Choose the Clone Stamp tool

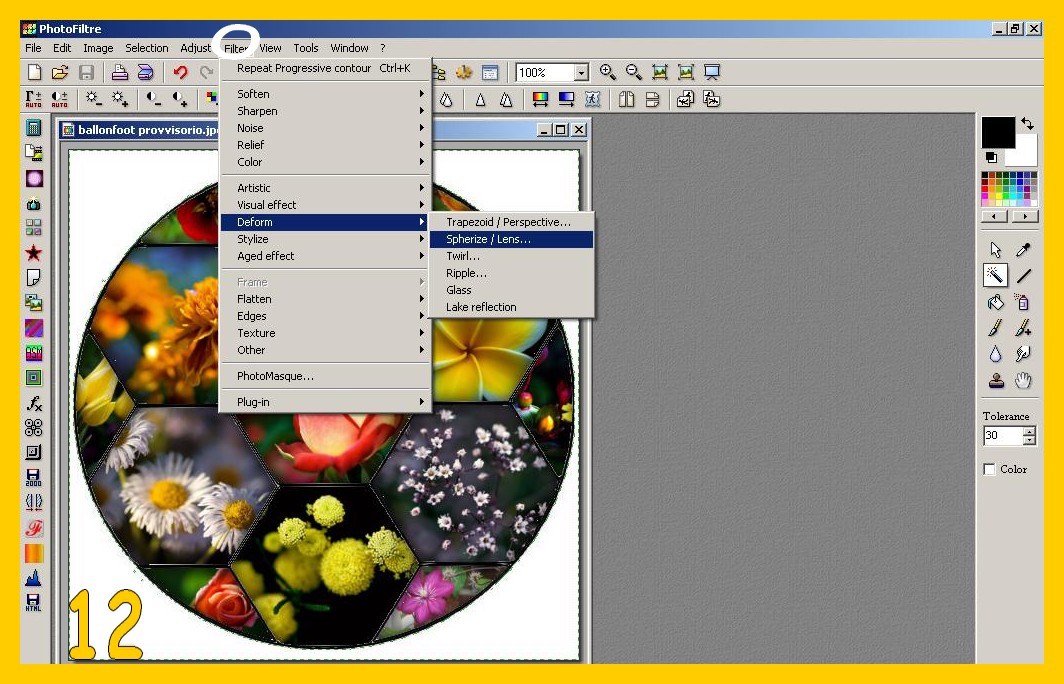[995, 380]
